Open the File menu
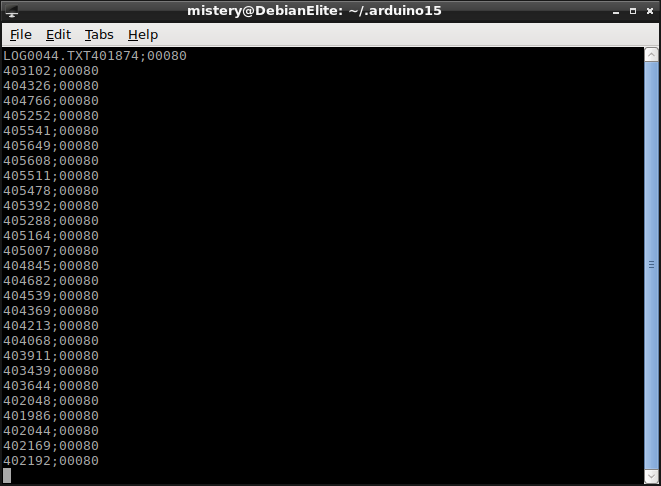 (x=20, y=34)
